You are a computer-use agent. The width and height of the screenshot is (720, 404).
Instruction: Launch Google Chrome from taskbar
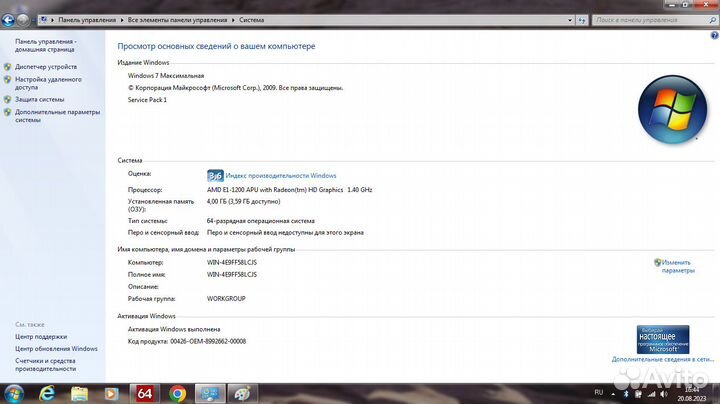click(177, 394)
